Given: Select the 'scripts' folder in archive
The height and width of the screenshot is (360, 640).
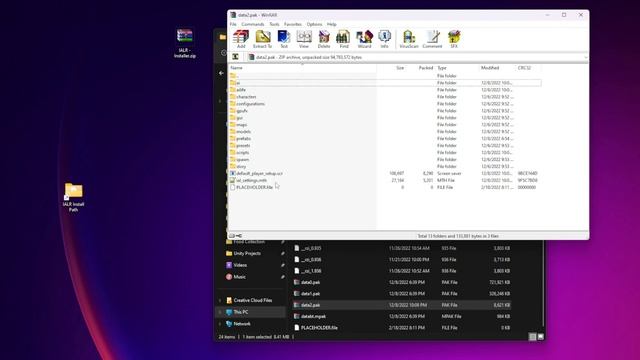Looking at the screenshot, I should [385, 152].
